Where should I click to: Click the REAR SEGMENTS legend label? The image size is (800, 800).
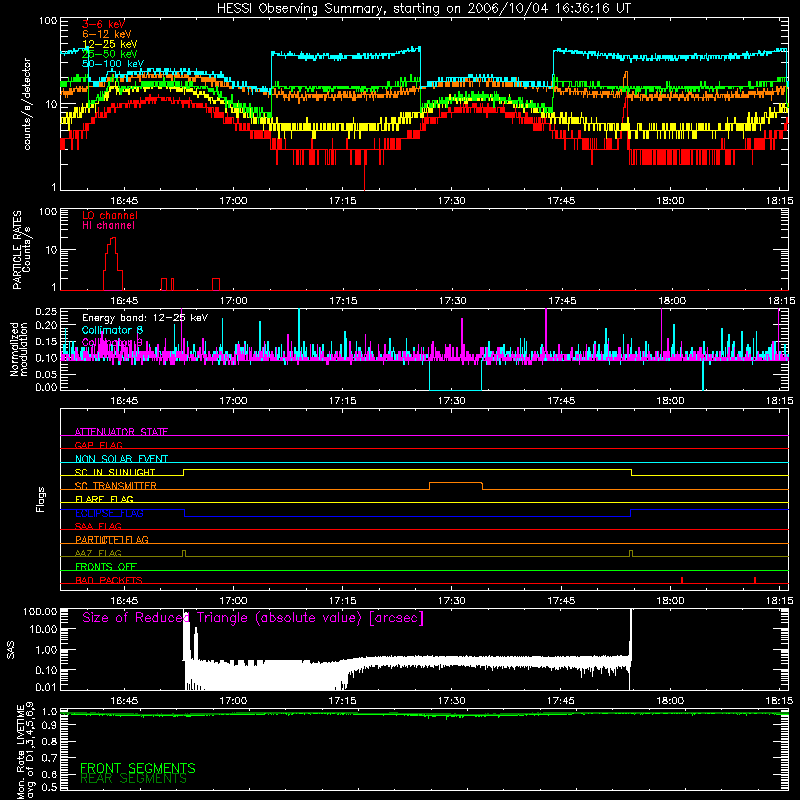[x=133, y=779]
